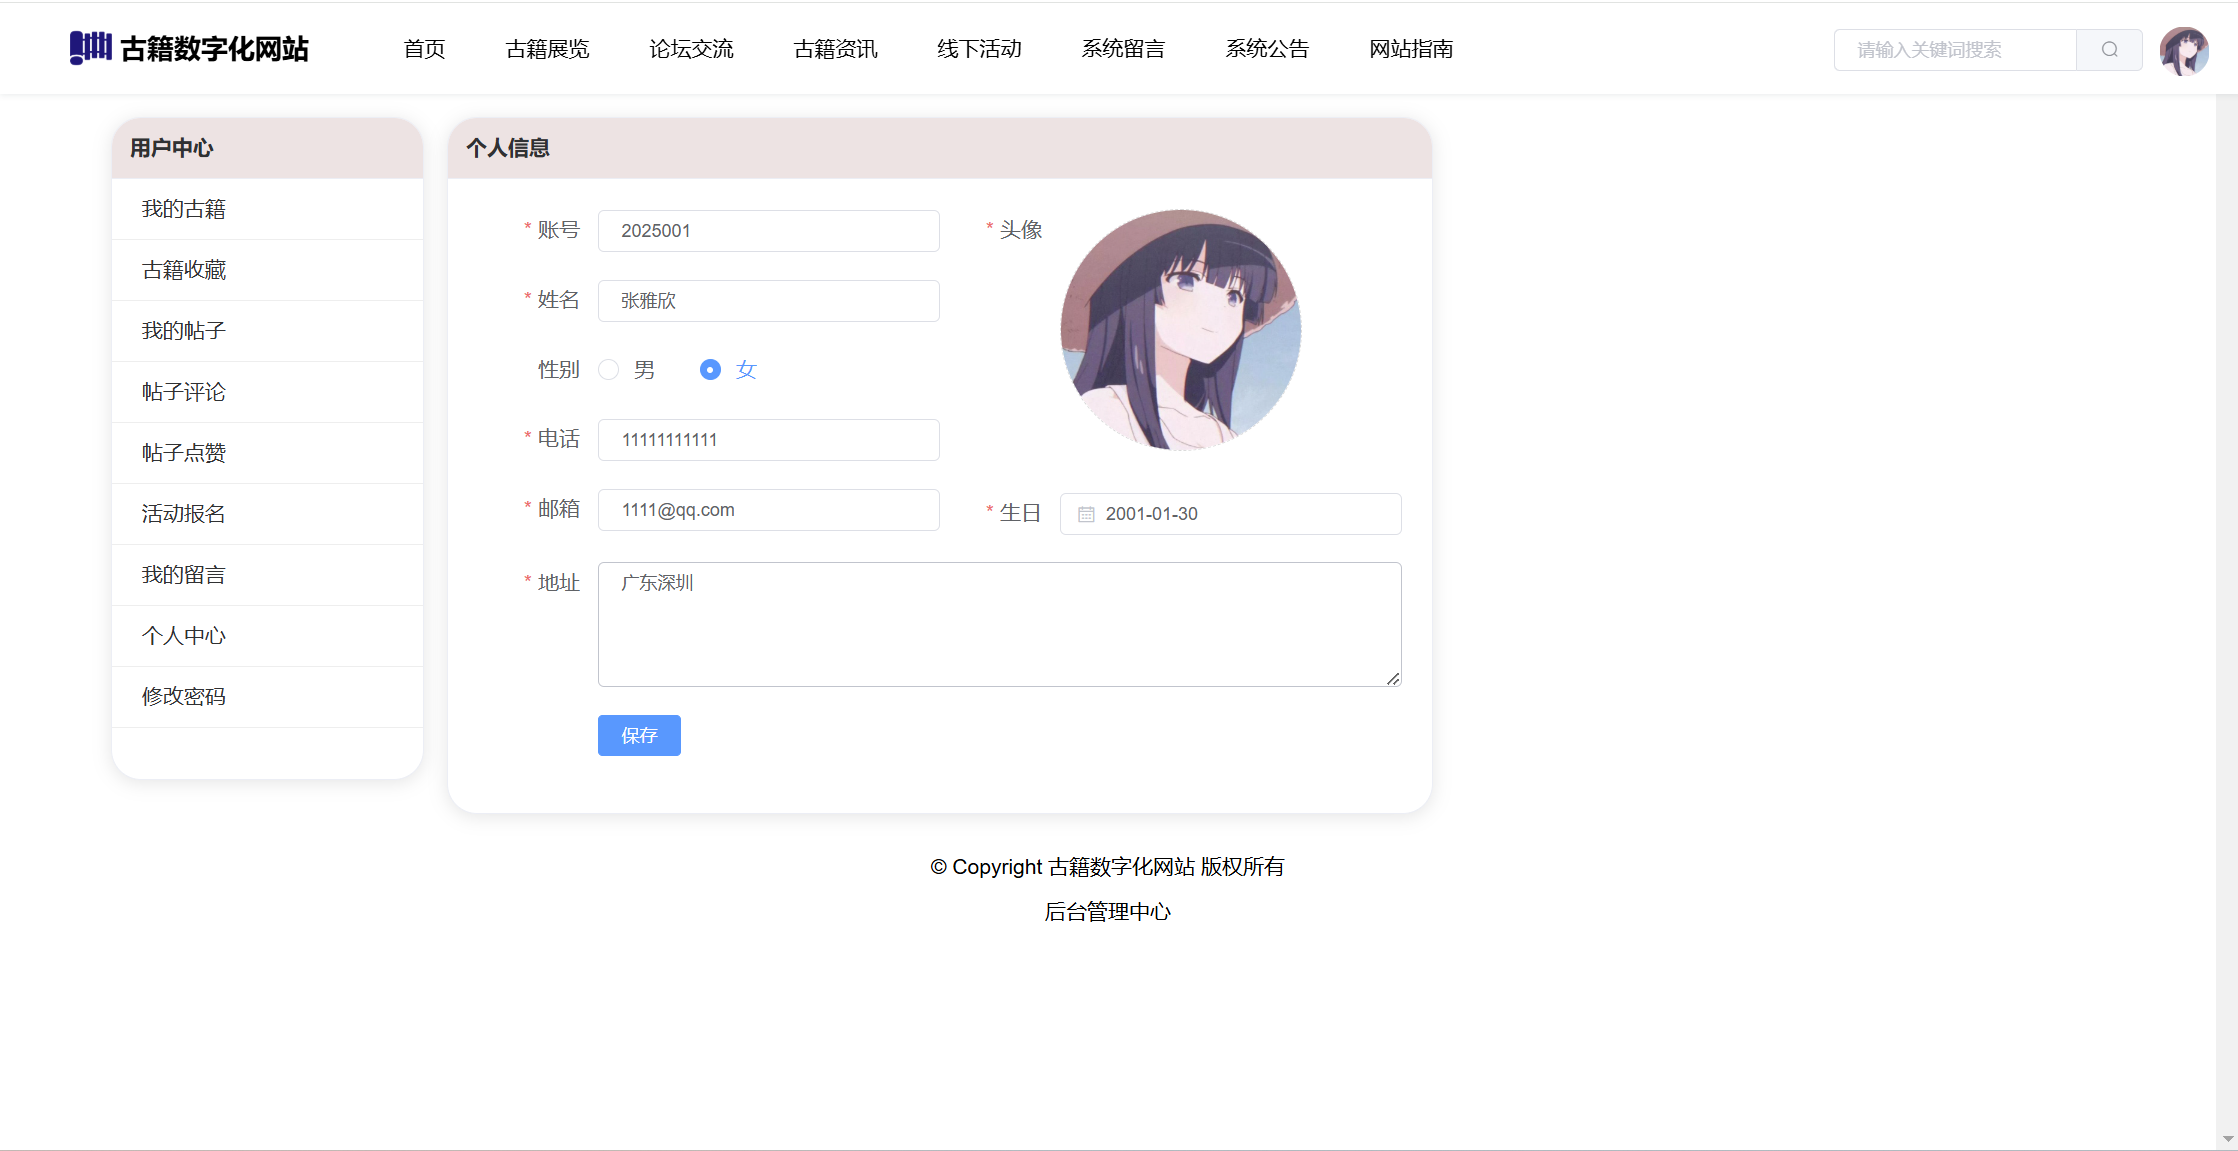The height and width of the screenshot is (1151, 2238).
Task: Select the 男 gender radio button
Action: click(609, 370)
